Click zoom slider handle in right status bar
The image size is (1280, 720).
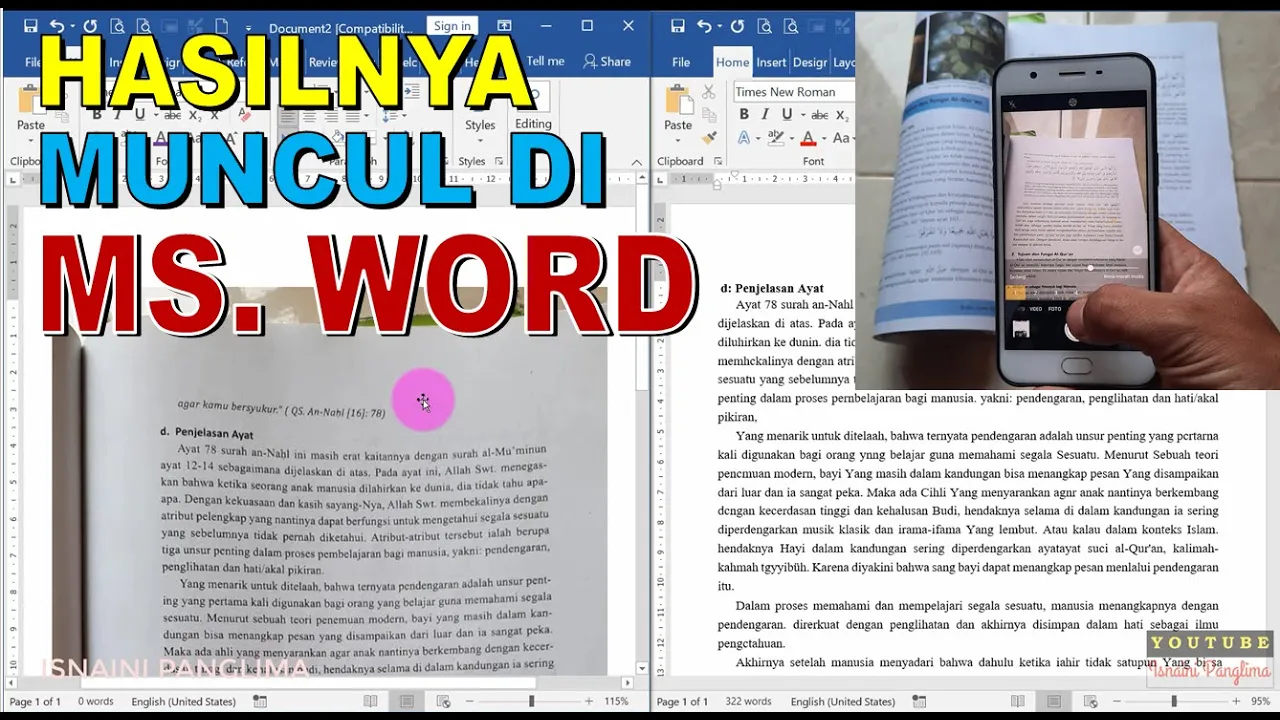1174,702
